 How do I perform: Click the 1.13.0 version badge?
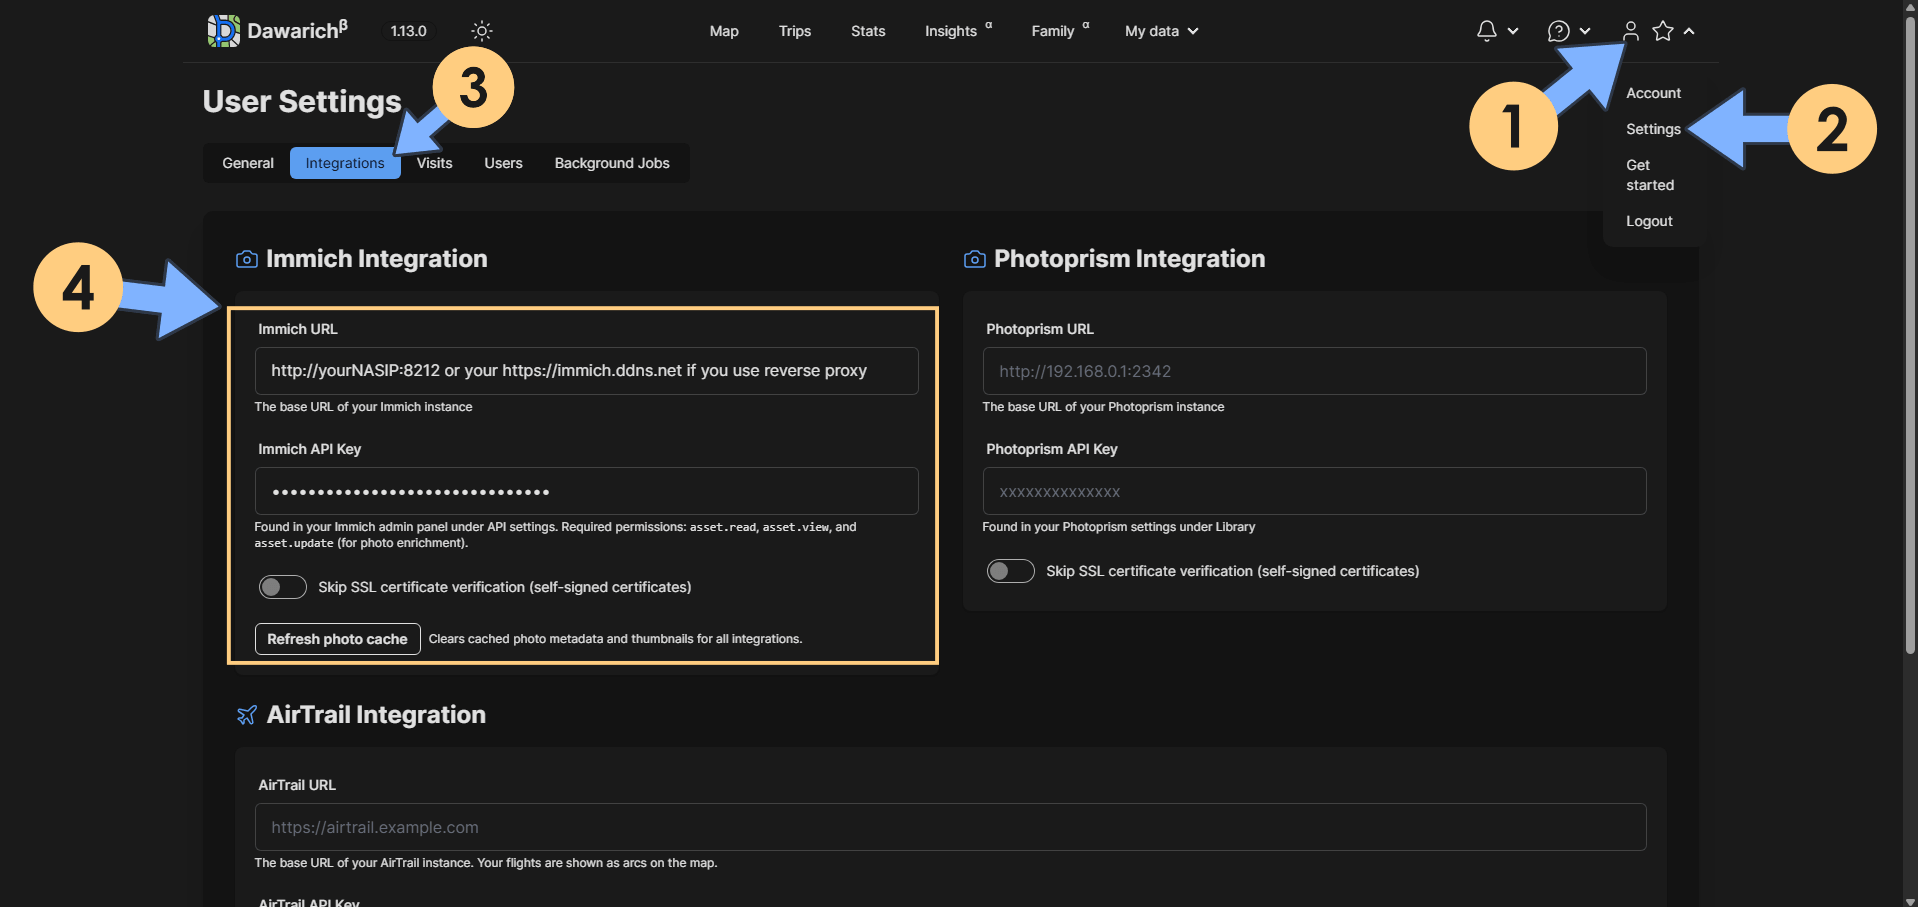click(408, 31)
